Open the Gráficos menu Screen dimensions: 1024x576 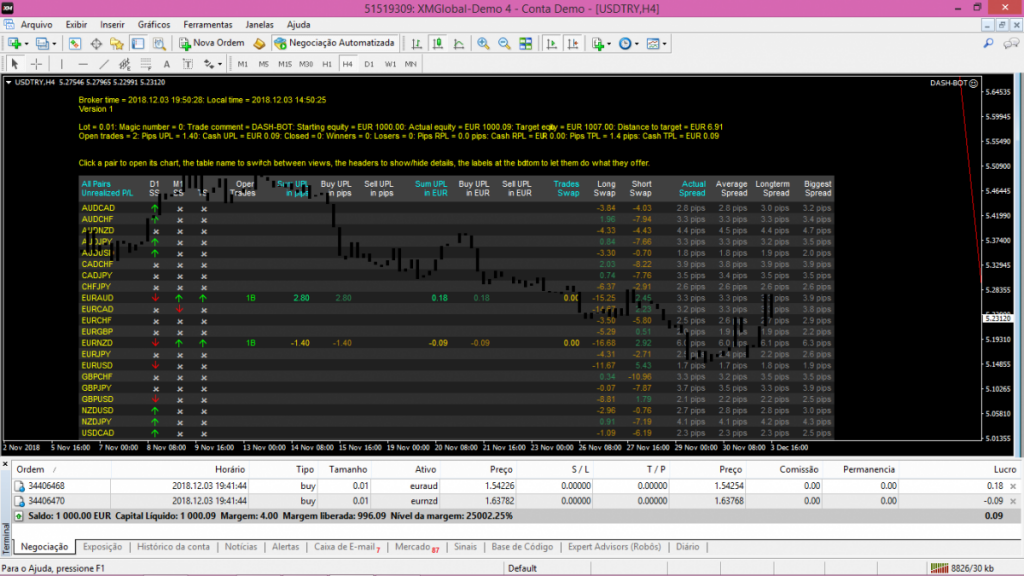pyautogui.click(x=154, y=24)
